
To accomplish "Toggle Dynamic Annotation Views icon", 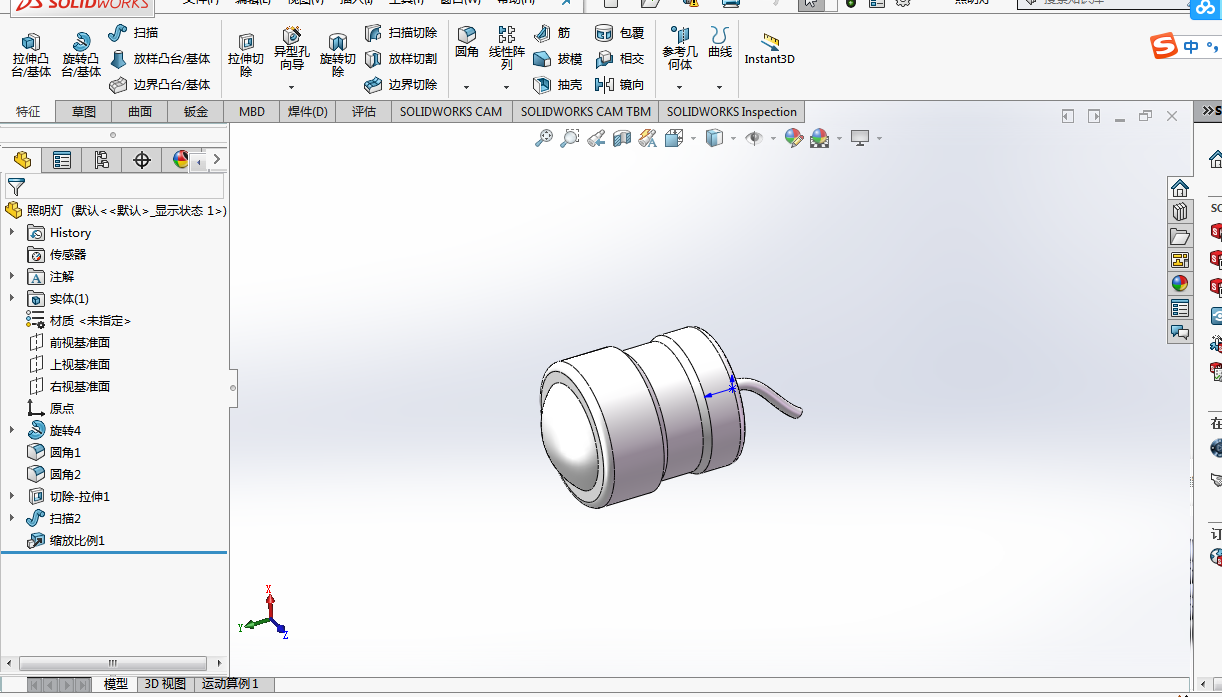I will click(x=648, y=138).
